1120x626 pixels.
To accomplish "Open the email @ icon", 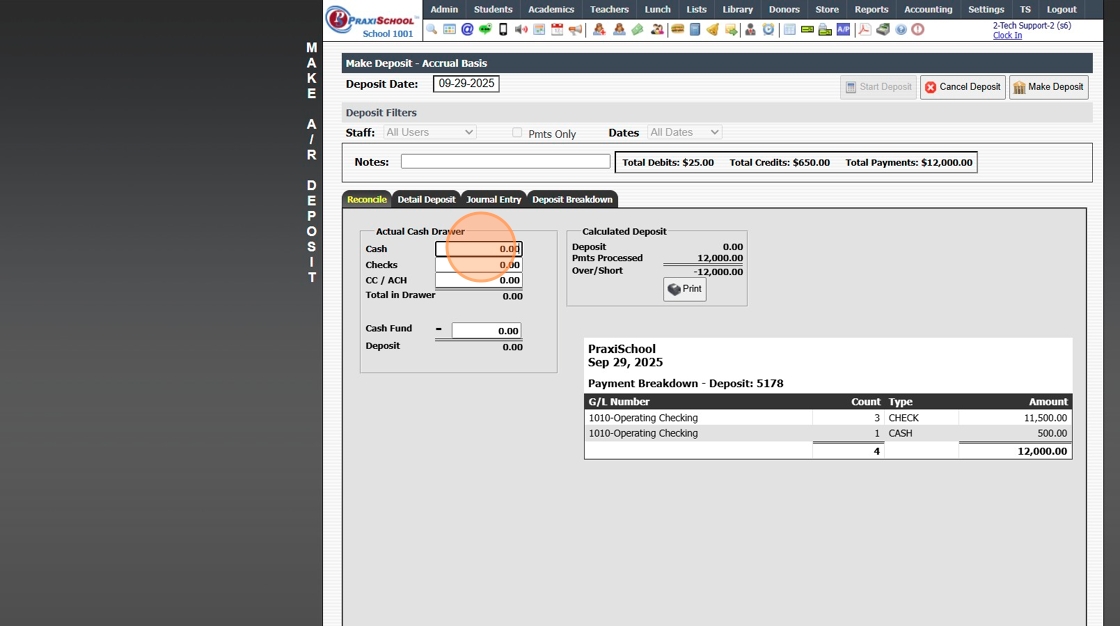I will click(x=467, y=30).
